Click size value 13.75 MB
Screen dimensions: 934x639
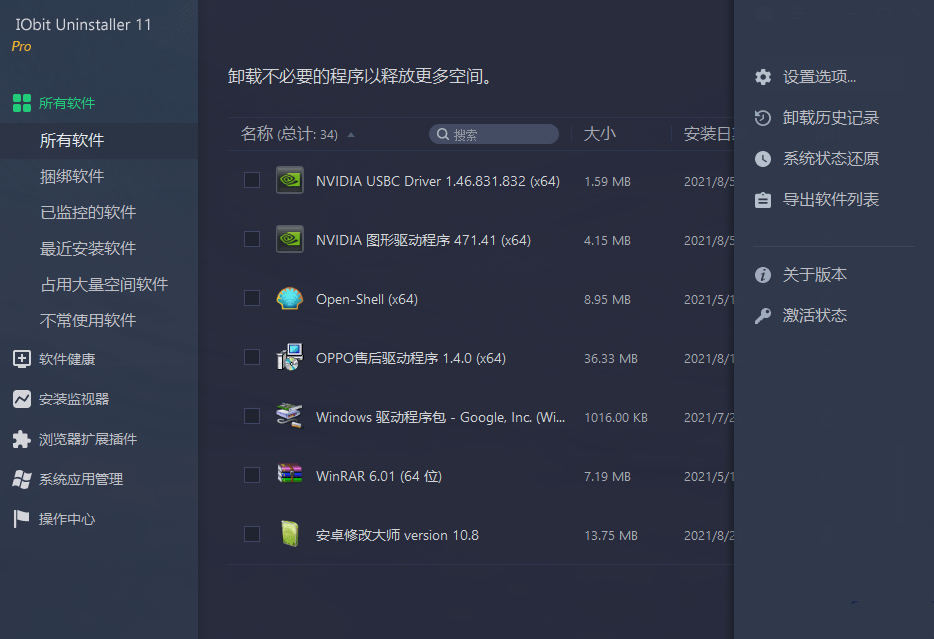click(611, 535)
